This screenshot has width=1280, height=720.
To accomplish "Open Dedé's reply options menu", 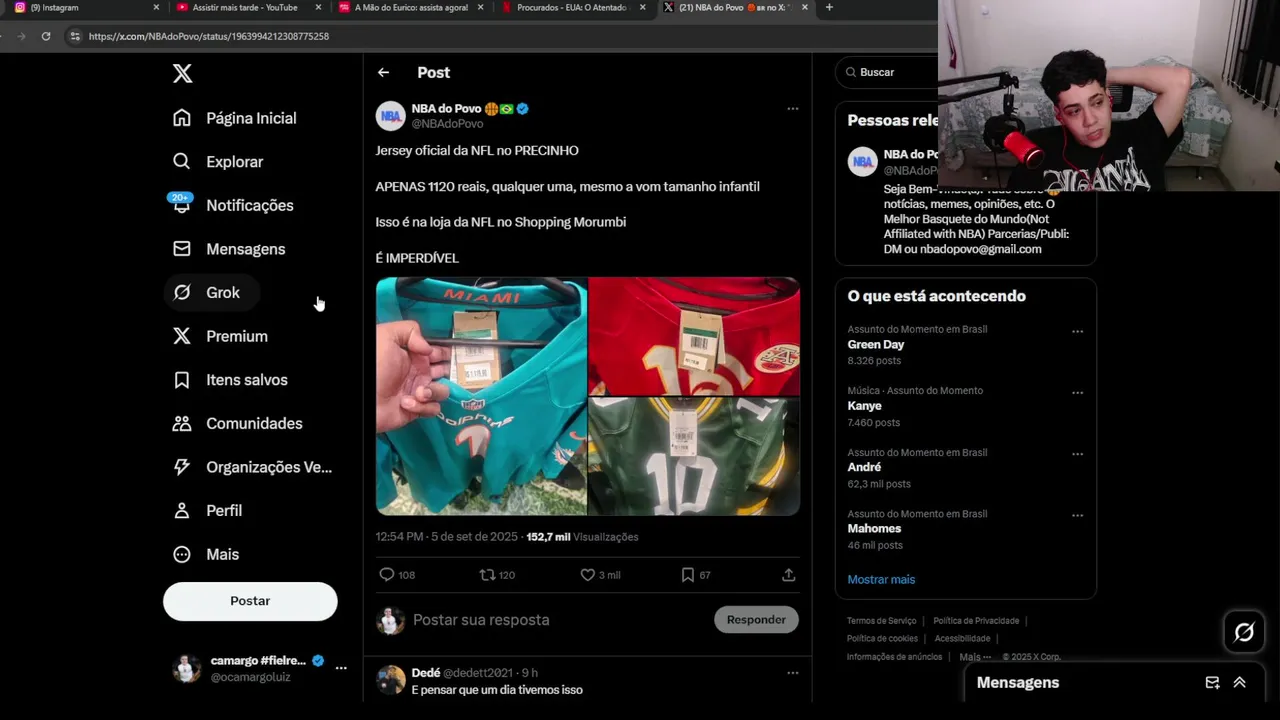I will tap(792, 673).
